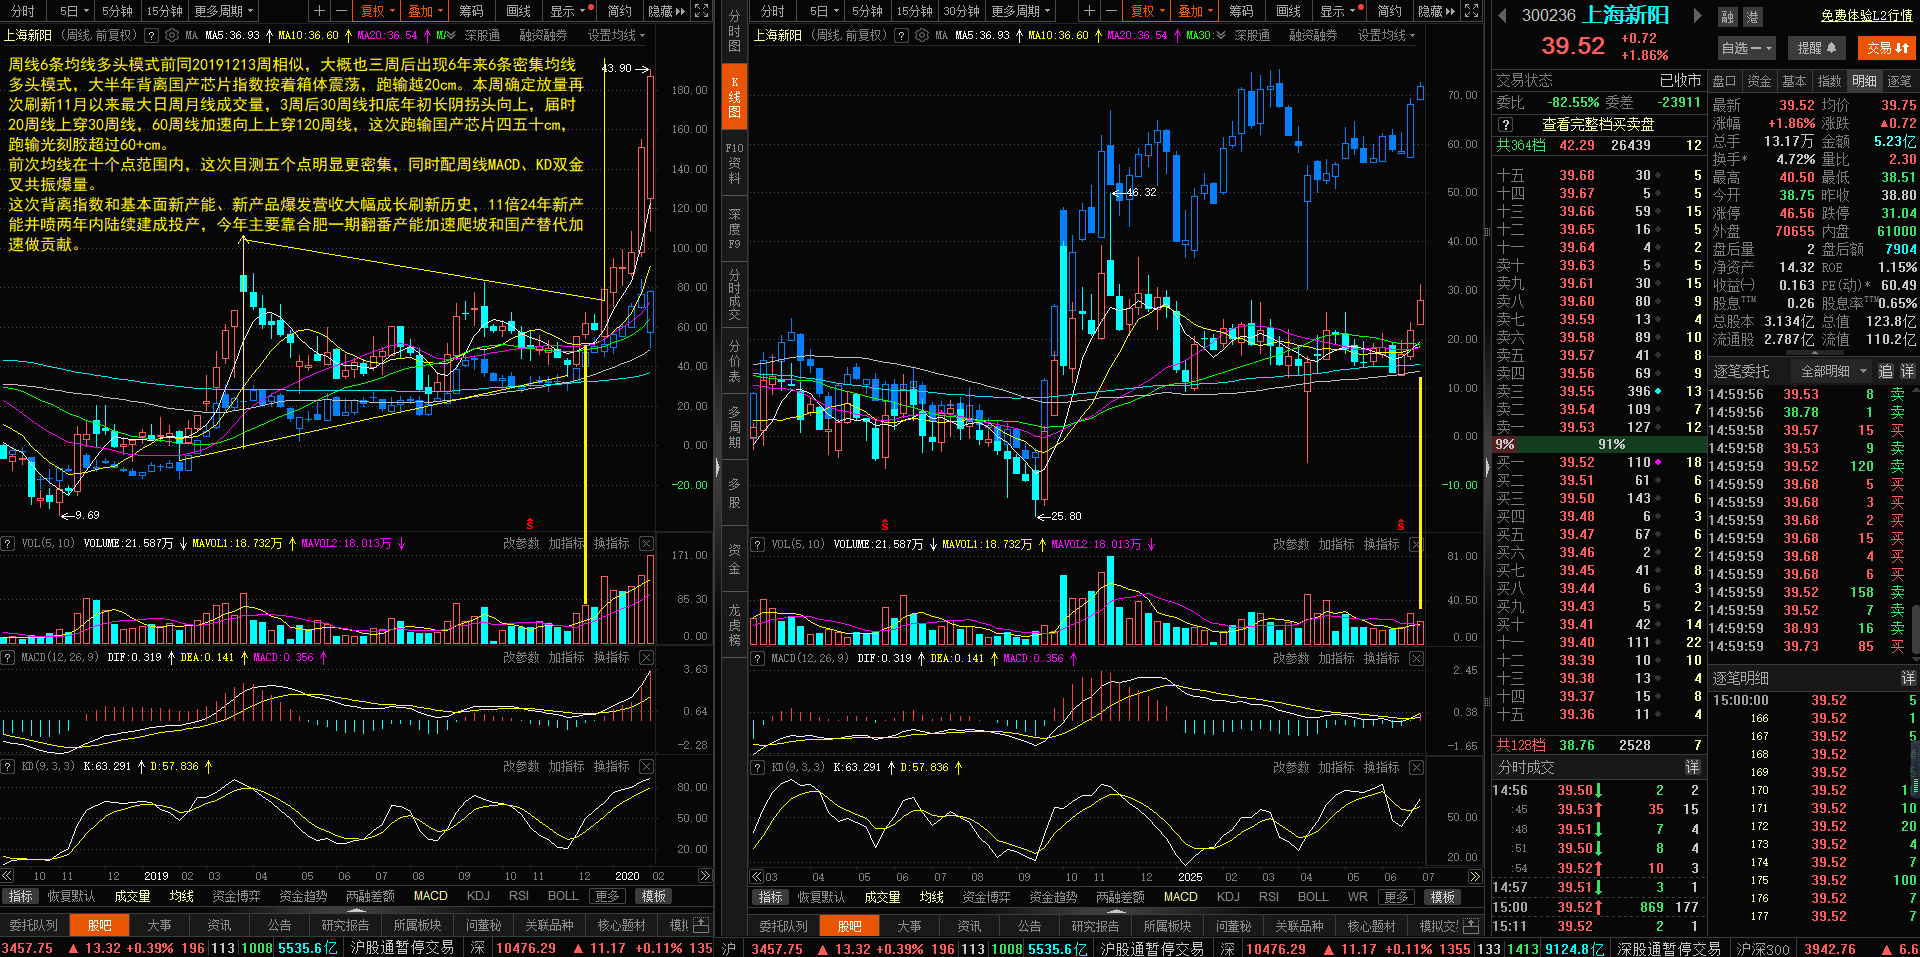The height and width of the screenshot is (957, 1920).
Task: Click the 9% / 91% buy-sell ratio bar
Action: coord(1597,444)
